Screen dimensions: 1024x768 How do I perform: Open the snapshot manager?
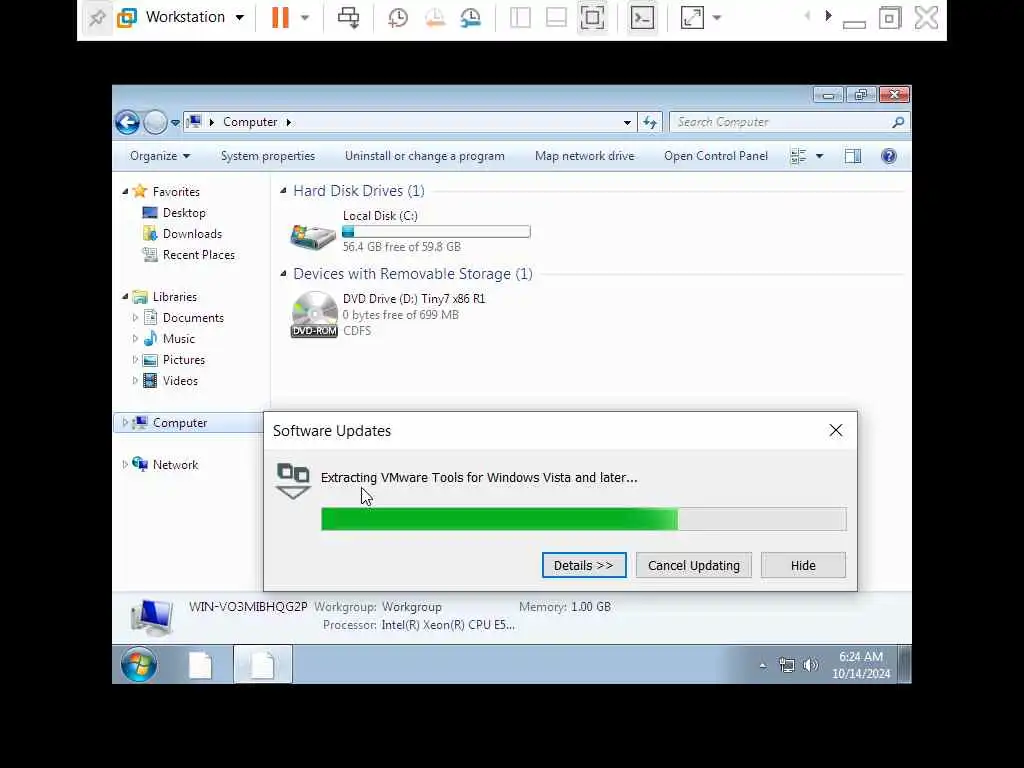470,18
